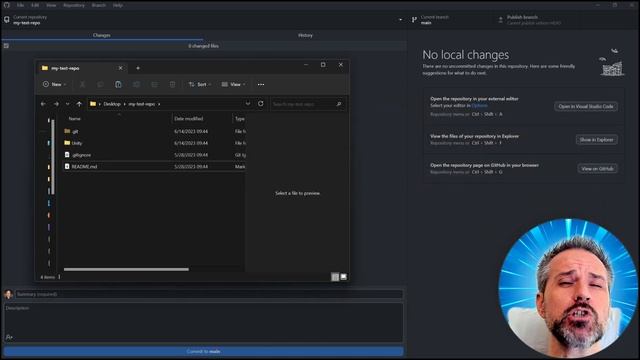
Task: Open the Options link for external editor
Action: pos(479,105)
